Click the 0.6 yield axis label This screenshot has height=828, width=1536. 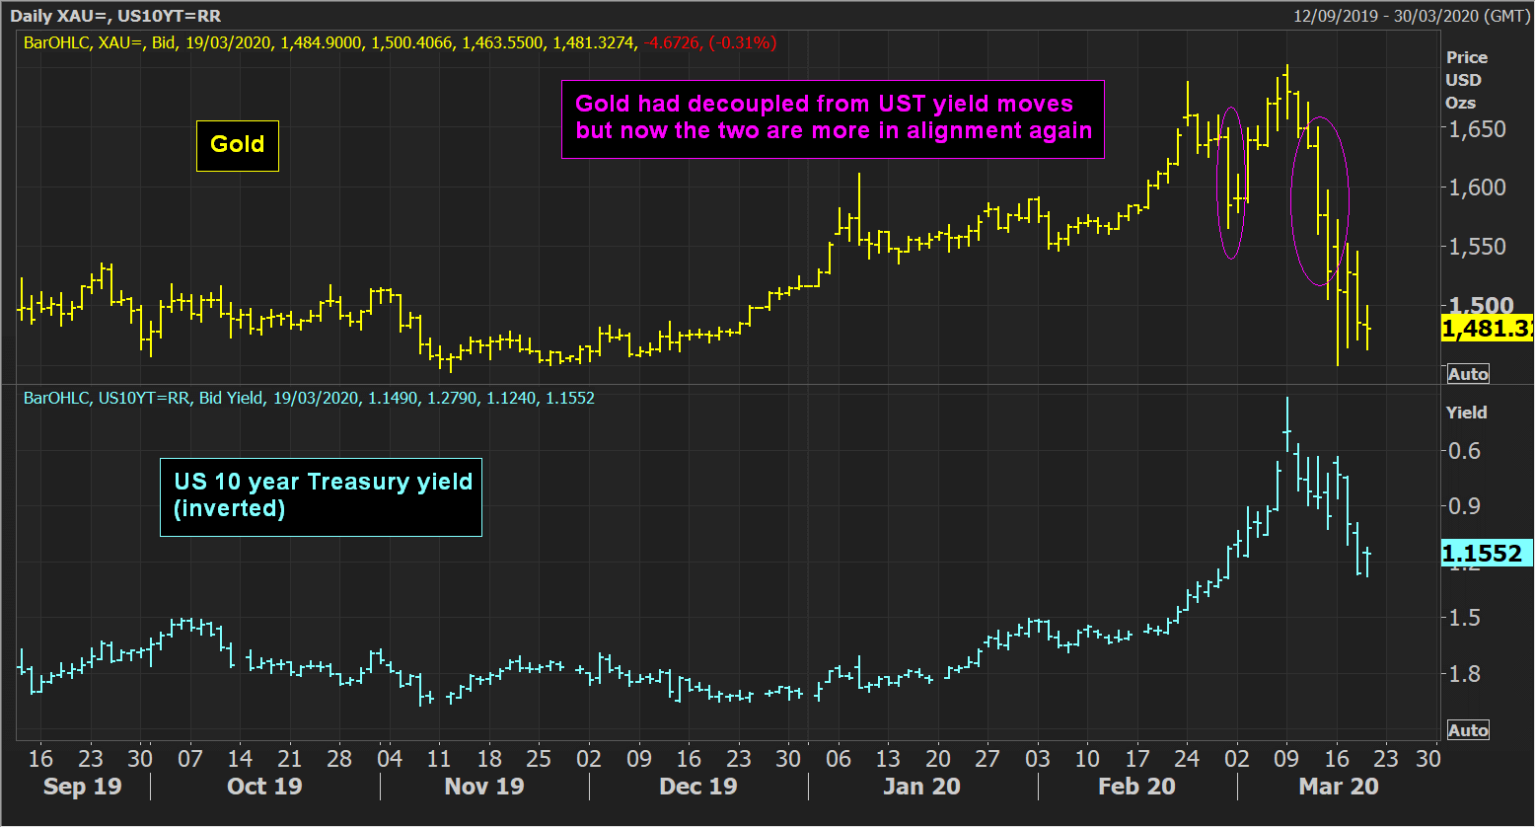(1464, 450)
